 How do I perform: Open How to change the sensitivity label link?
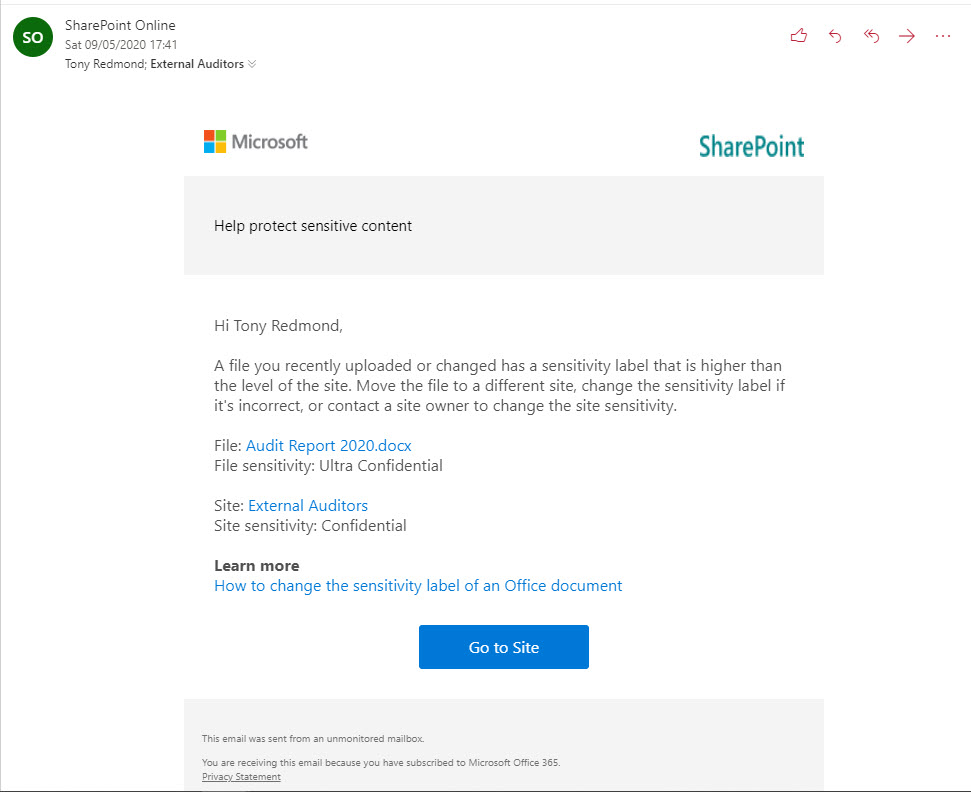[418, 586]
